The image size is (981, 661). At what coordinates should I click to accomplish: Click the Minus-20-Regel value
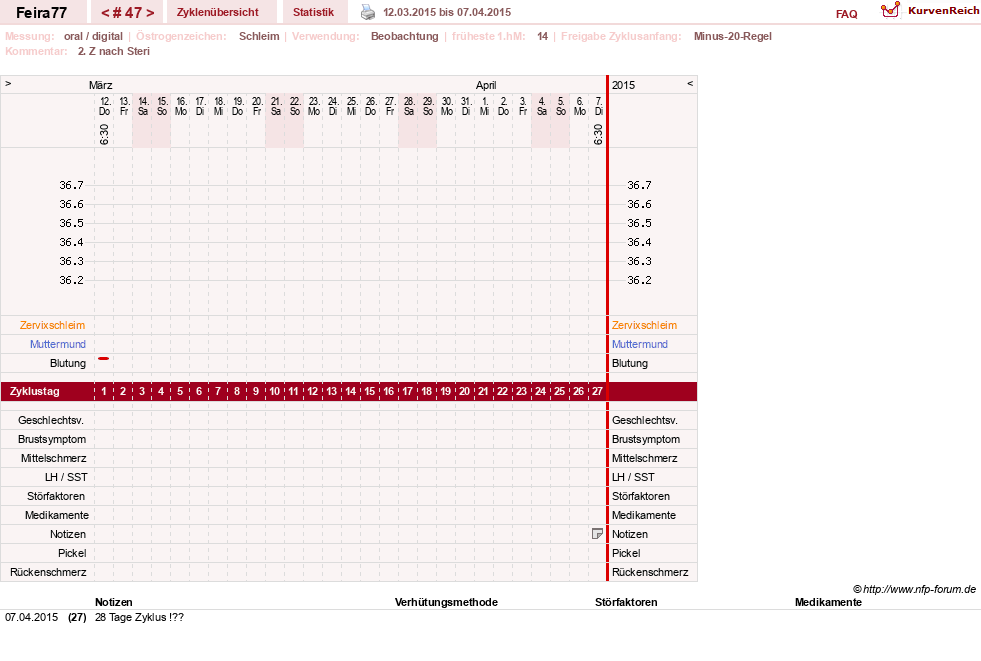point(733,36)
